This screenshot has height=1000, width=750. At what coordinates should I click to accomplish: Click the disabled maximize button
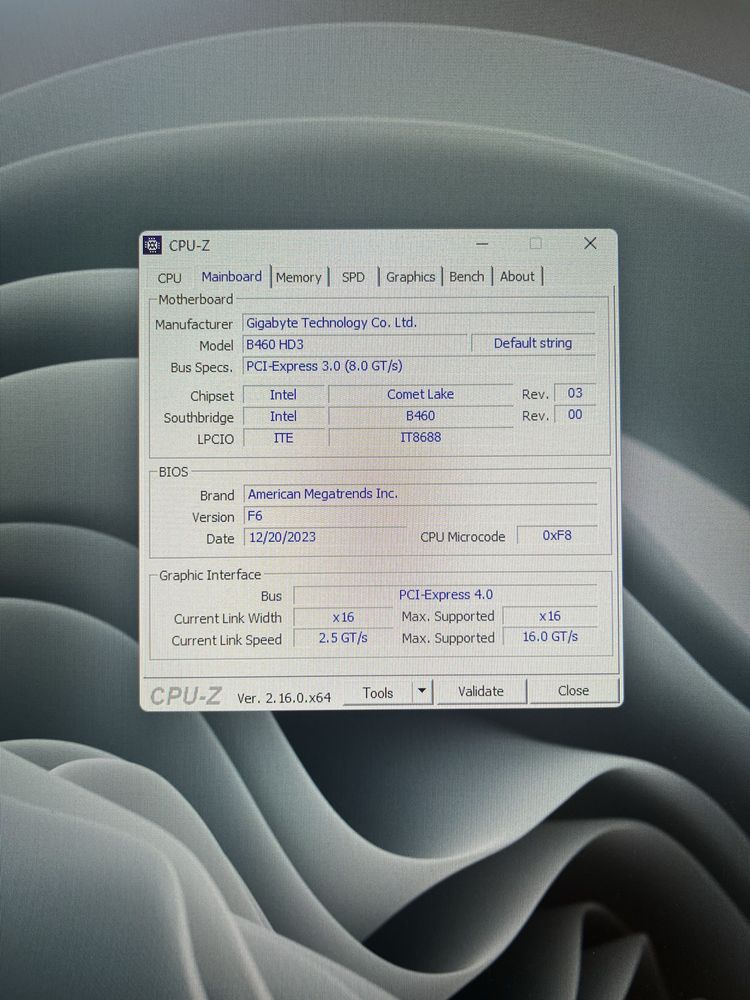536,243
